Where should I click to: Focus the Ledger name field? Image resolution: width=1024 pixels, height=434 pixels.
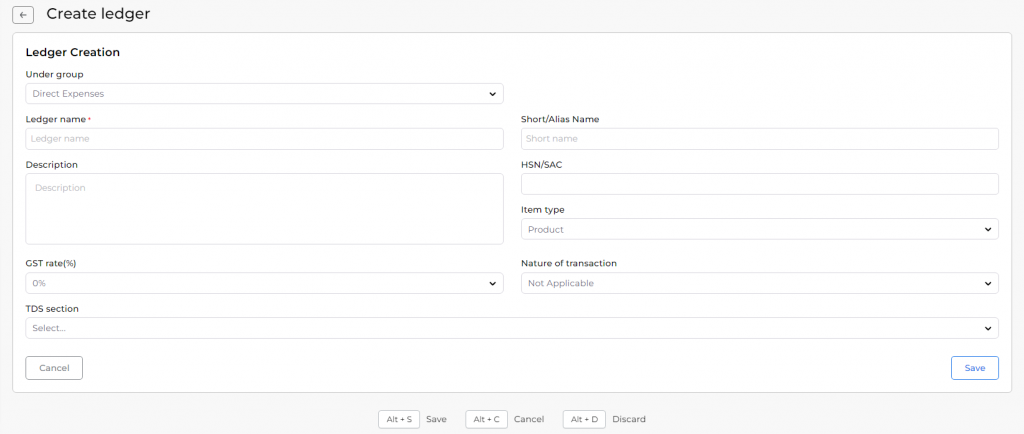point(264,139)
